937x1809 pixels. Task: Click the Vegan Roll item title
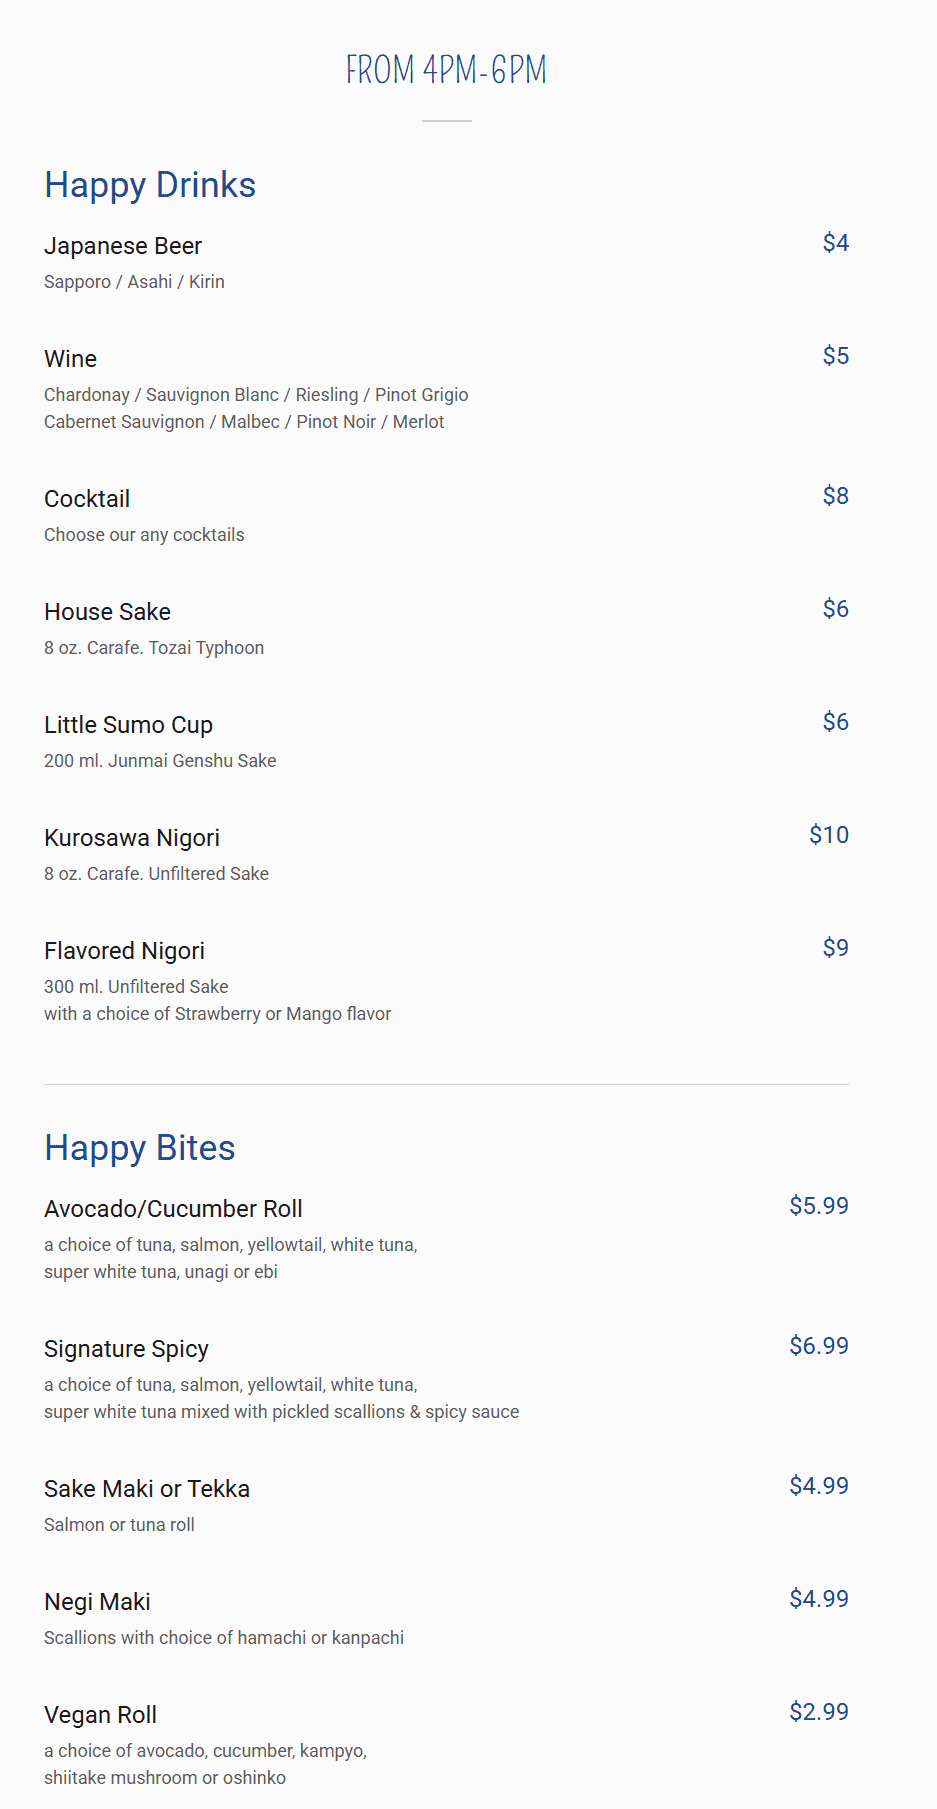click(100, 1715)
